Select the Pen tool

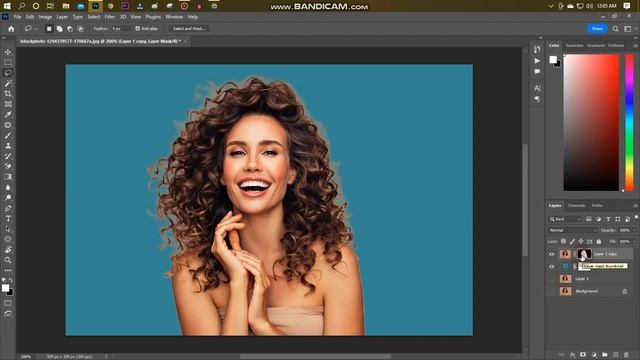8,208
